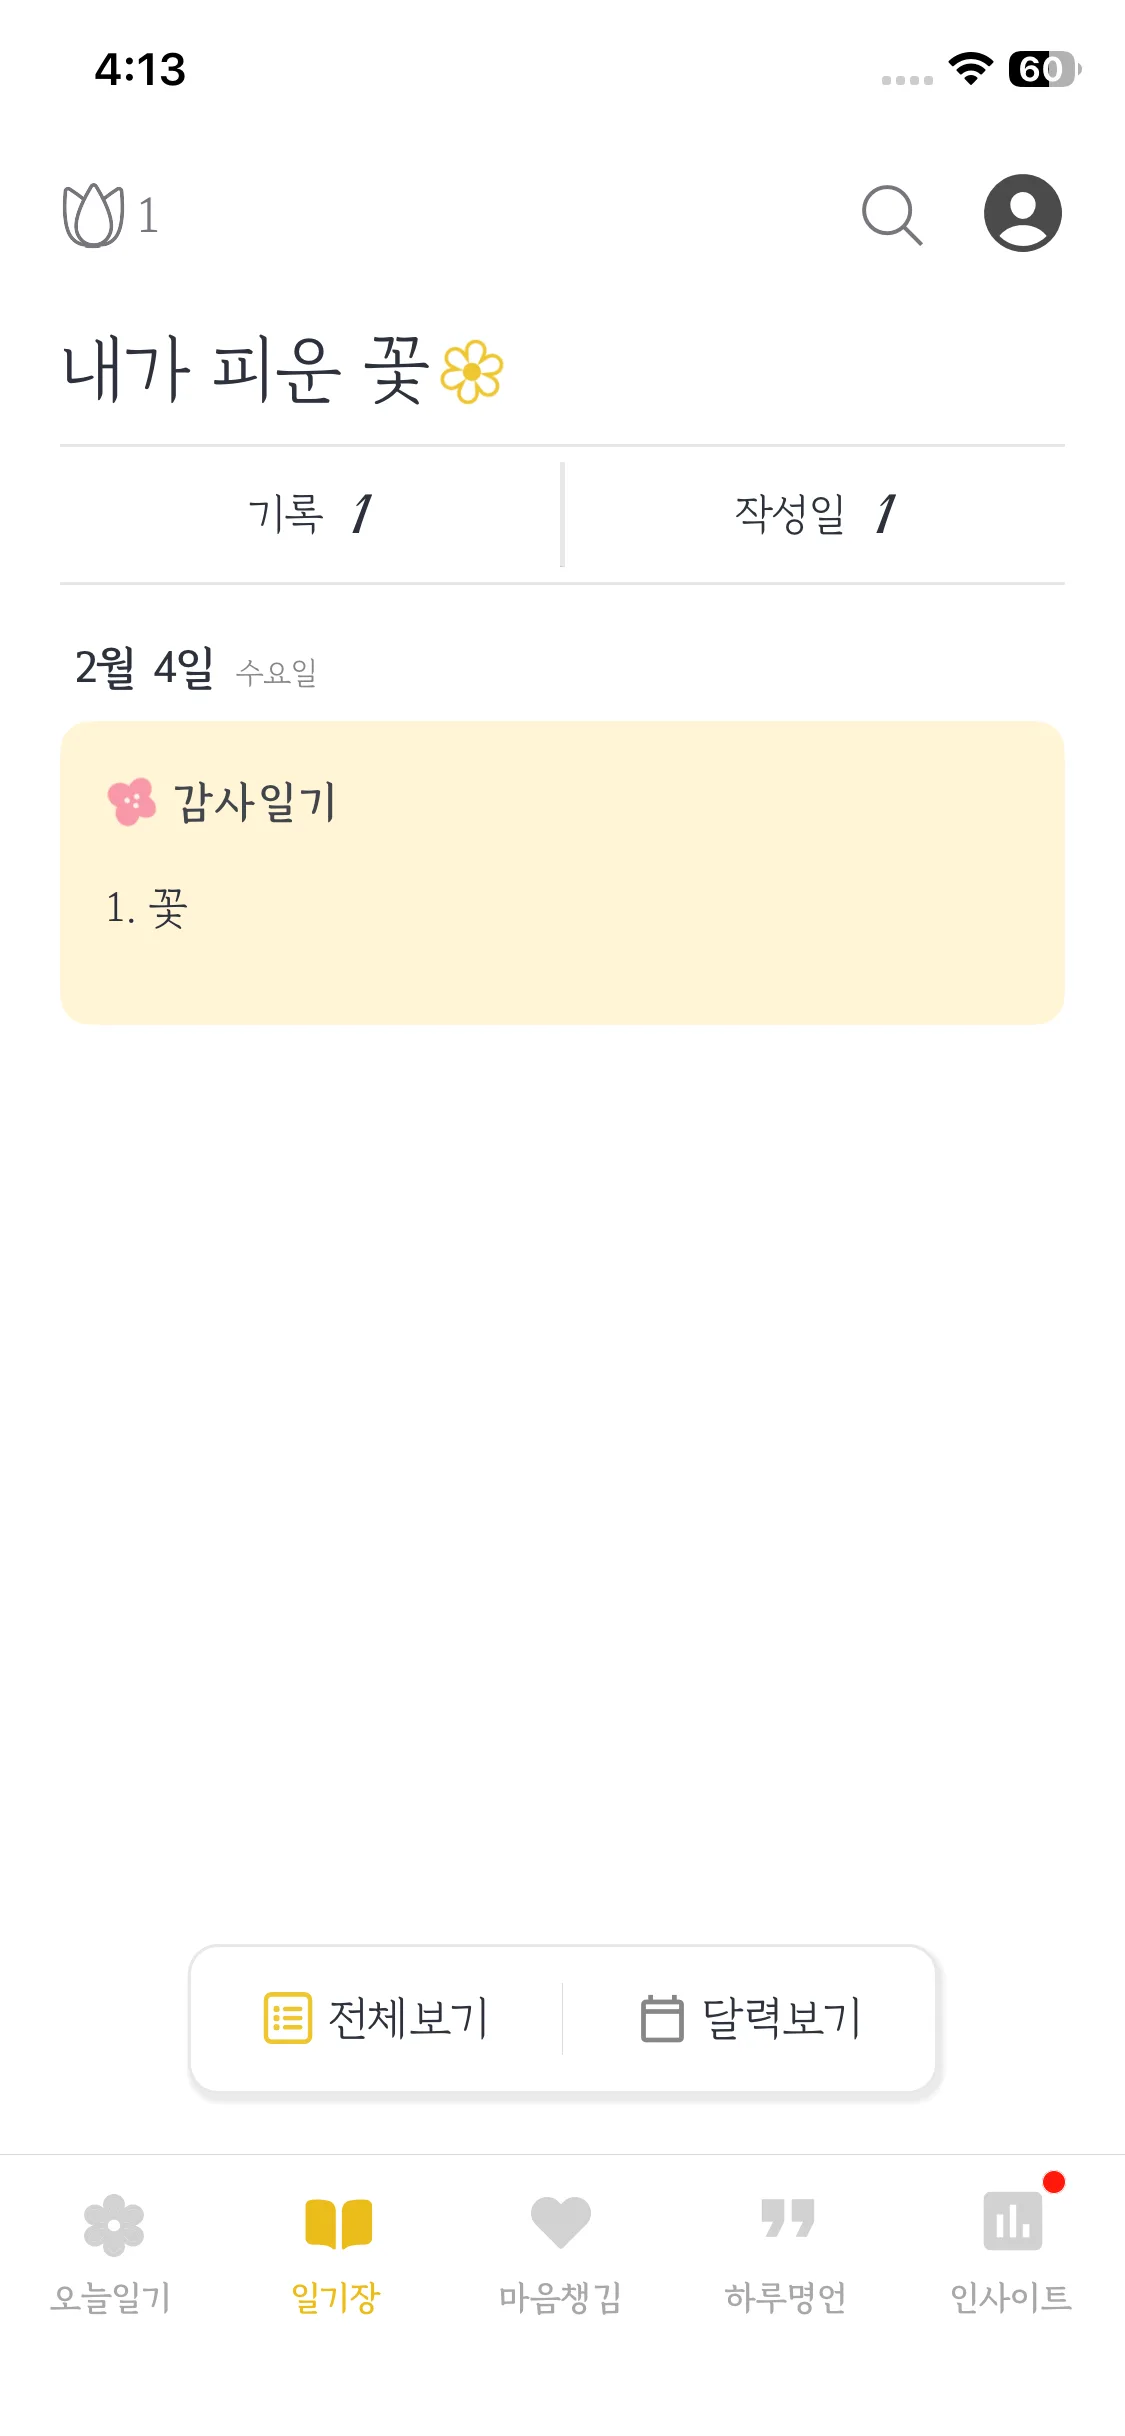Tap the 작성일 count stat
Screen dimensions: 1125x2436
coord(814,515)
